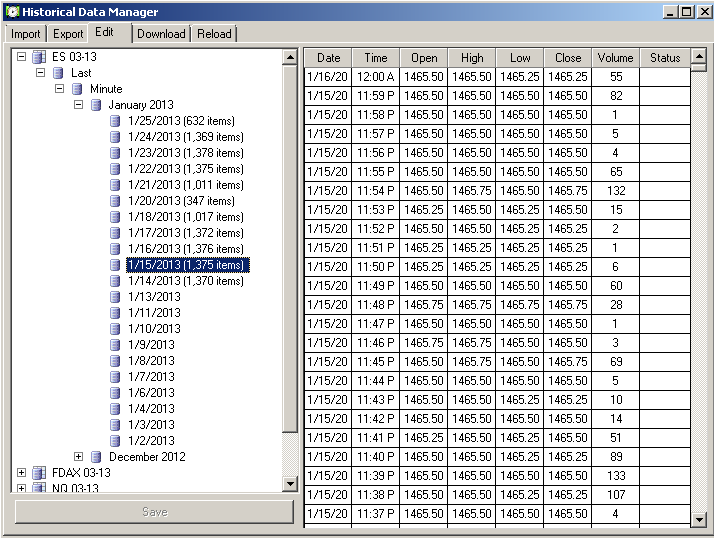Screen dimensions: 714x538
Task: Sort by the Volume column header
Action: [616, 58]
